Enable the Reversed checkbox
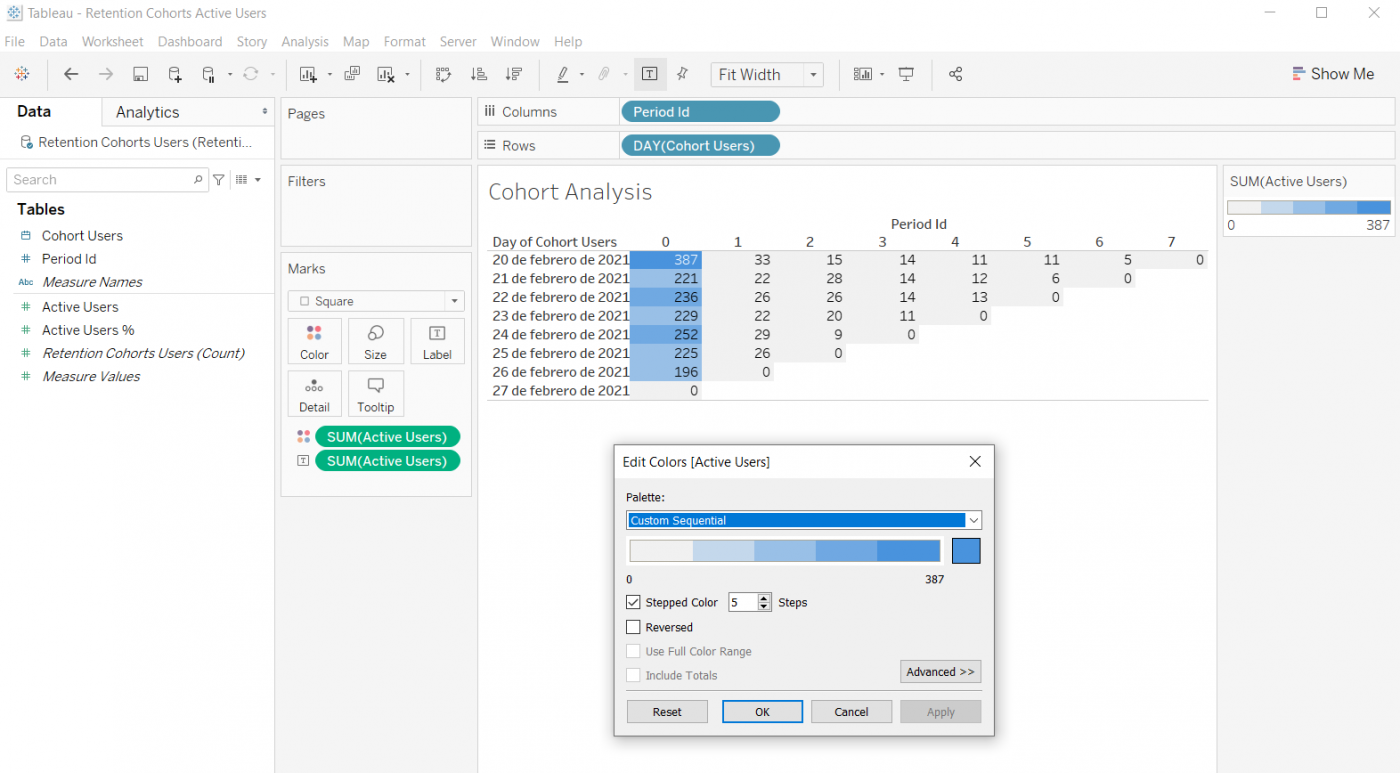Image resolution: width=1400 pixels, height=773 pixels. (633, 628)
